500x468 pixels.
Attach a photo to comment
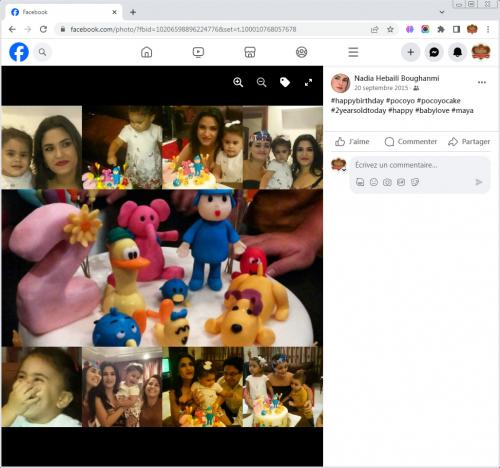point(387,182)
